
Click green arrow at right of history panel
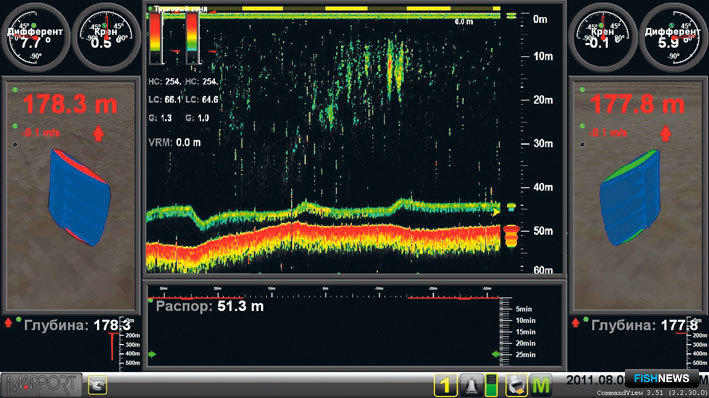[496, 354]
